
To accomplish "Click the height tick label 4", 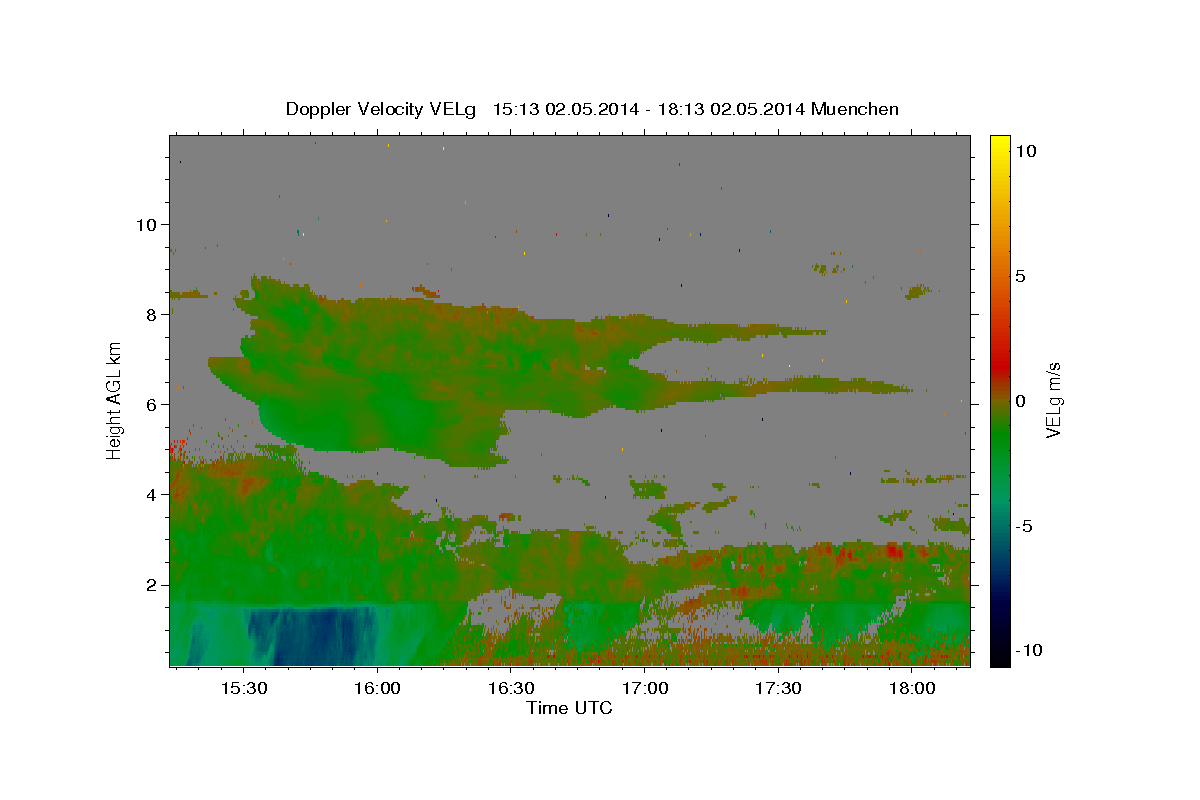I will pyautogui.click(x=152, y=494).
